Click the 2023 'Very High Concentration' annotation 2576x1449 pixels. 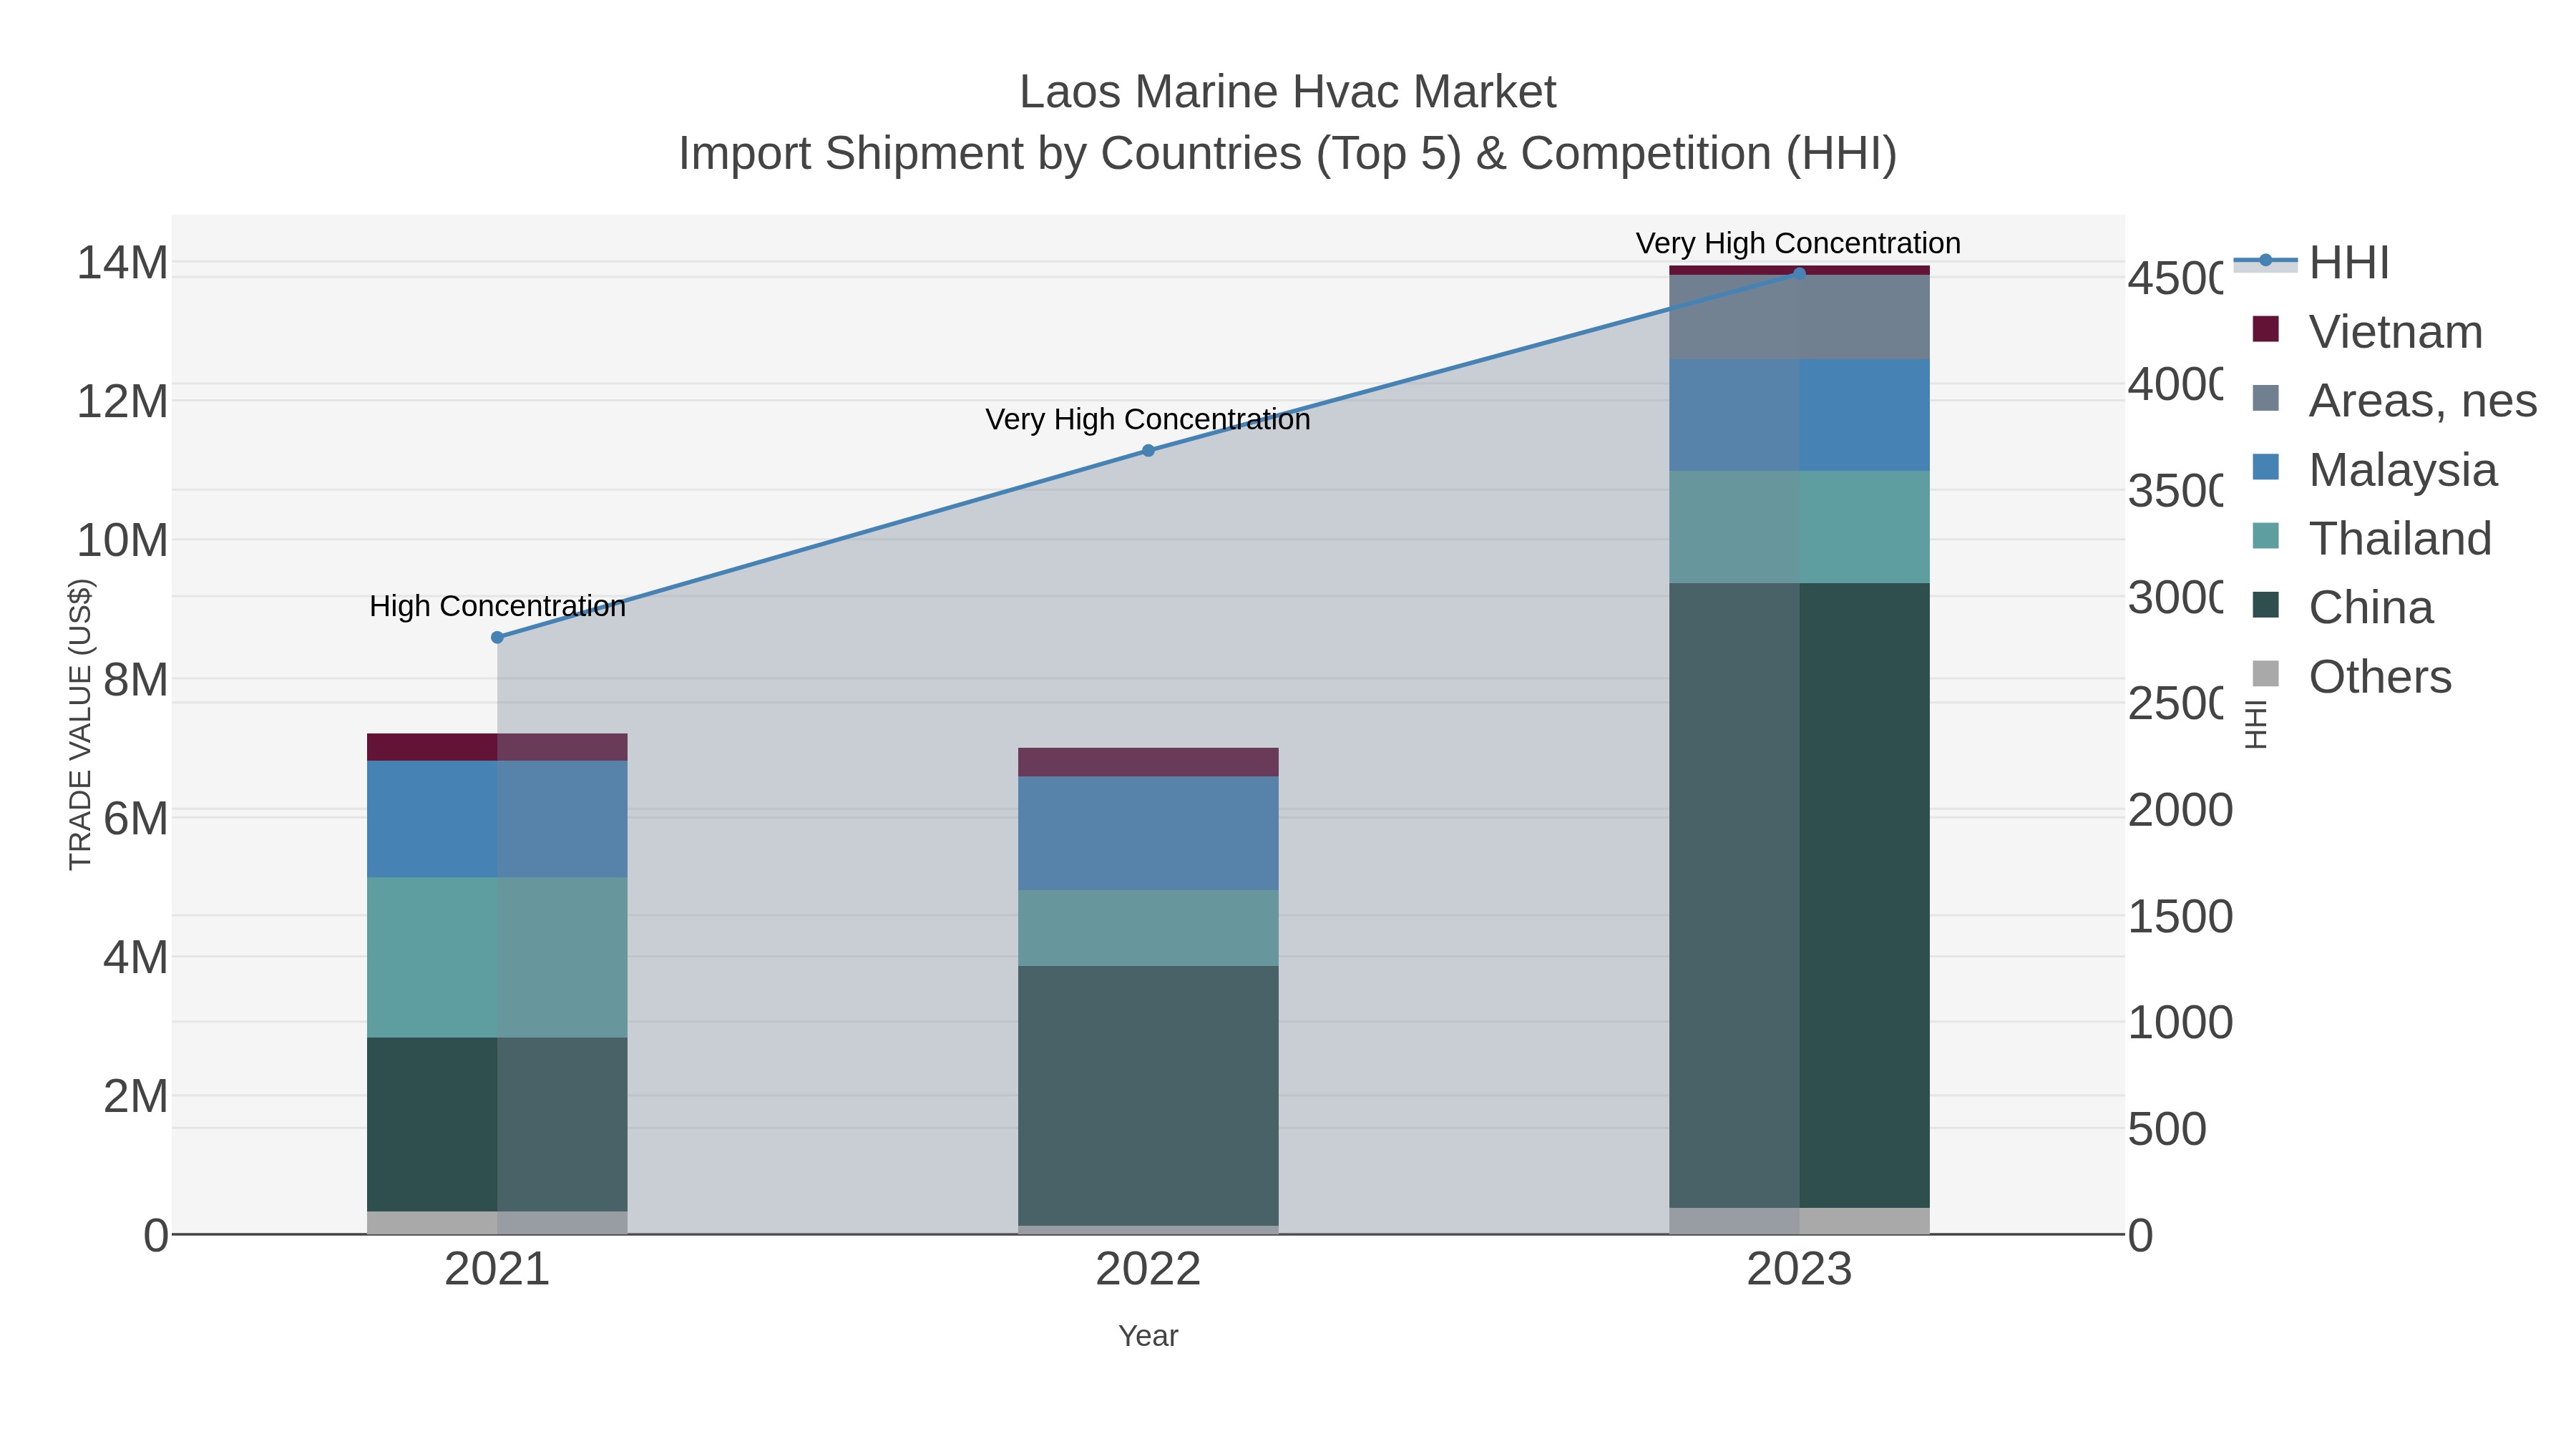(x=1798, y=243)
